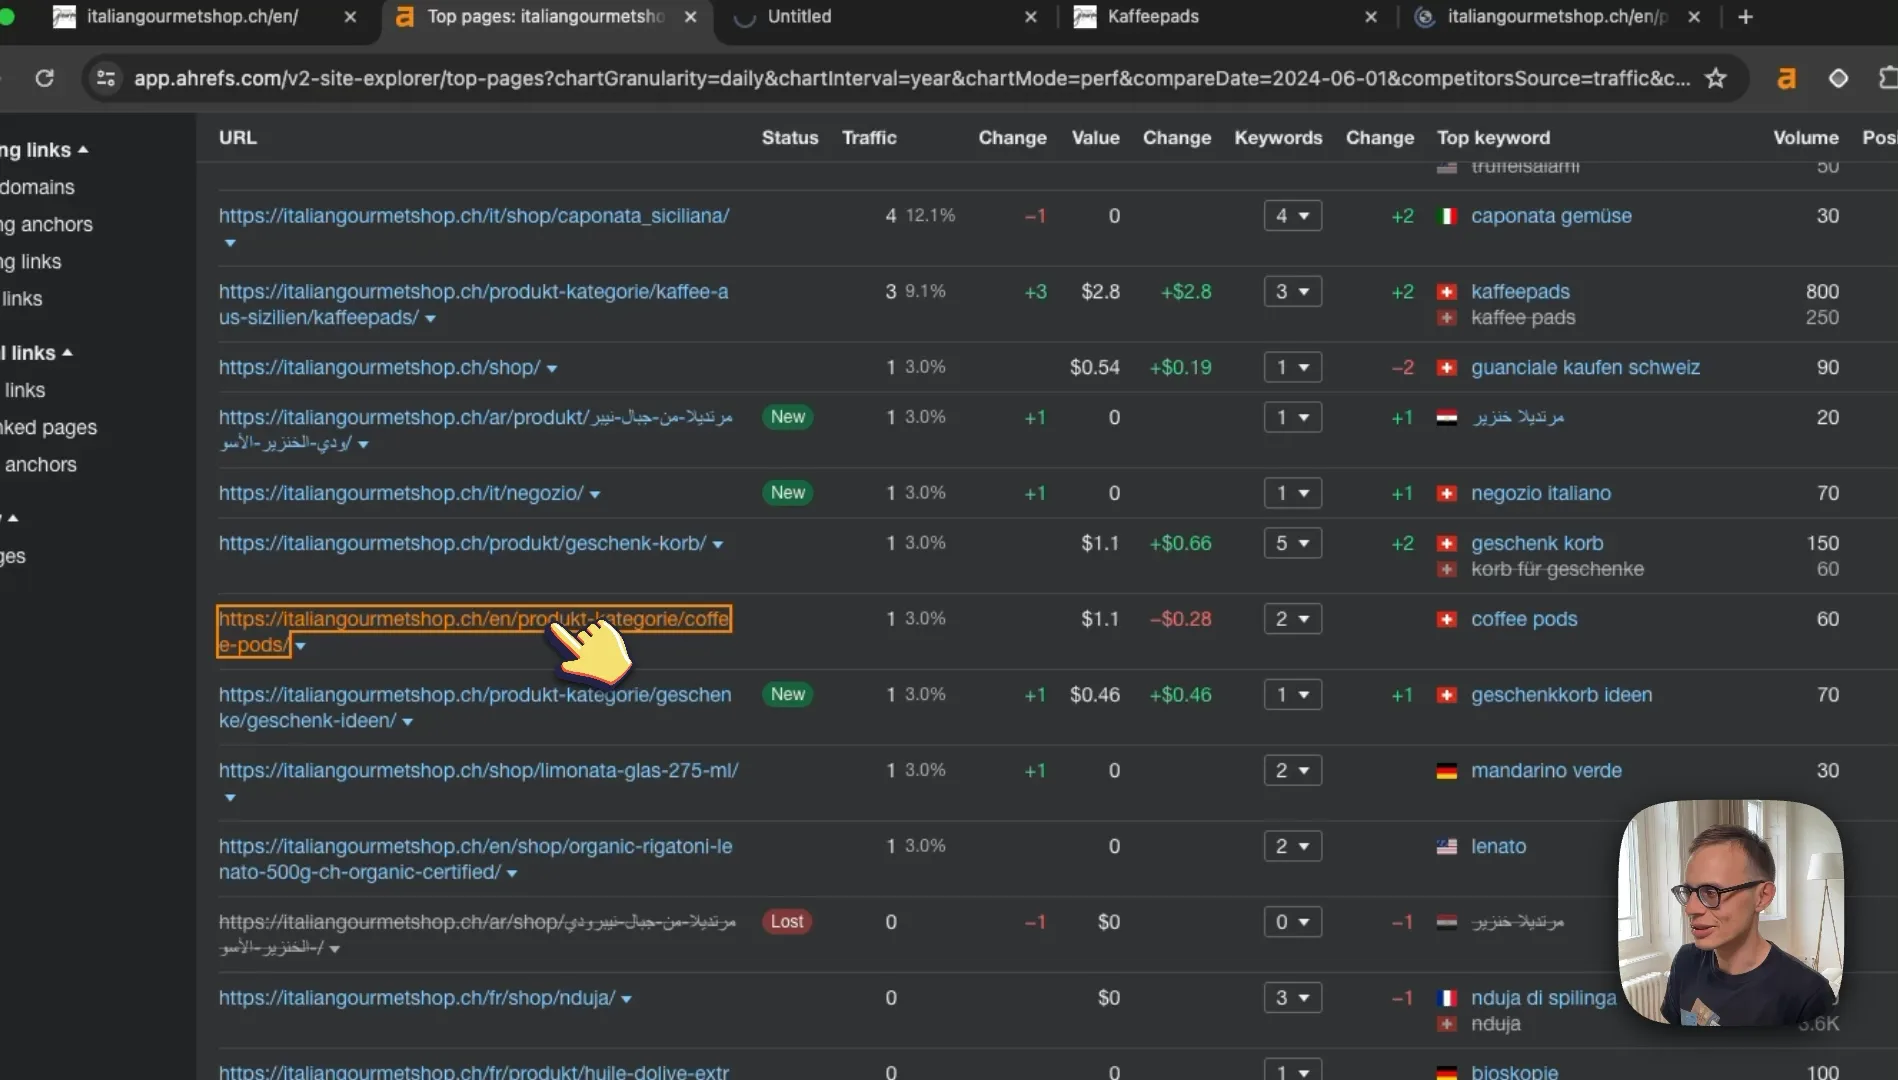
Task: Click the Swiss flag beside coffee pods
Action: (1446, 619)
